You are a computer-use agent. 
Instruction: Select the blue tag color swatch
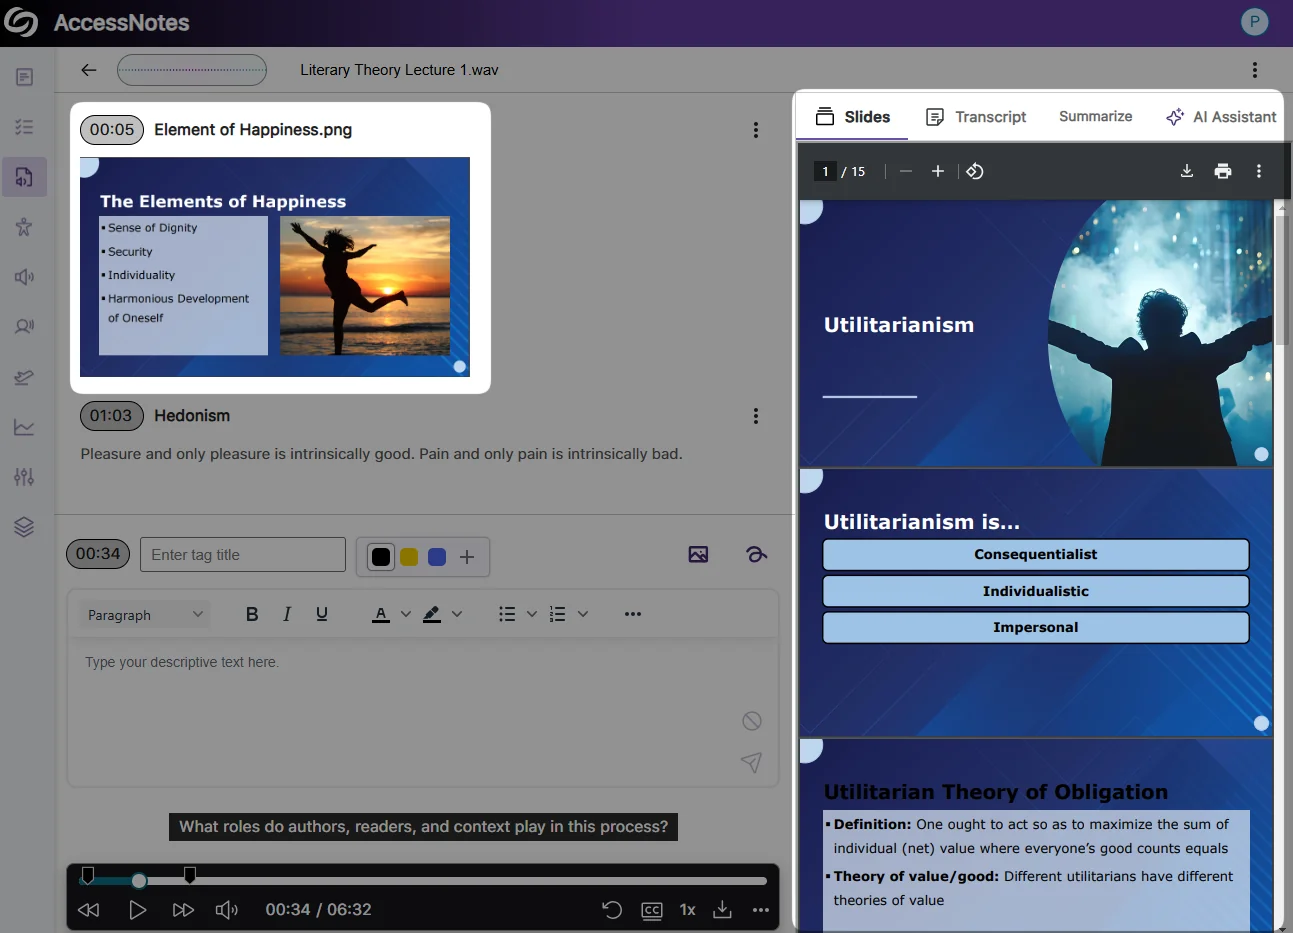click(x=437, y=557)
